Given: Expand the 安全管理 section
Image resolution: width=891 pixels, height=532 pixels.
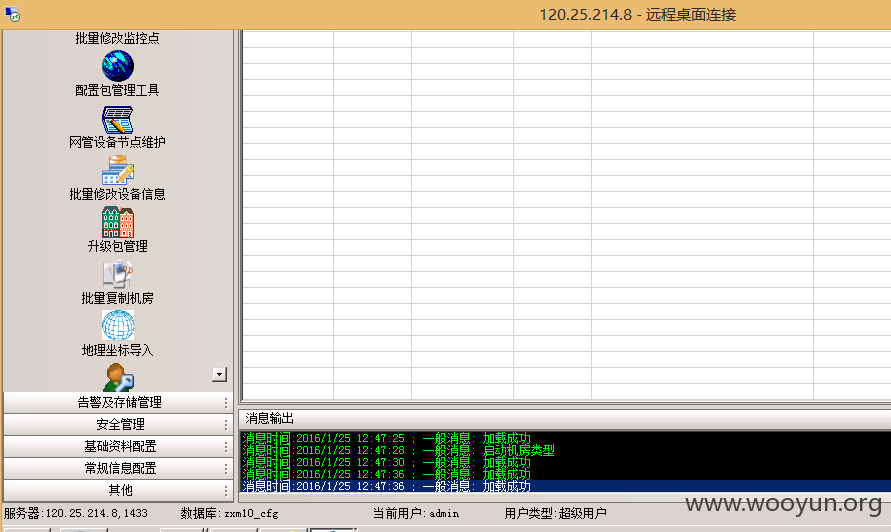Looking at the screenshot, I should 118,425.
